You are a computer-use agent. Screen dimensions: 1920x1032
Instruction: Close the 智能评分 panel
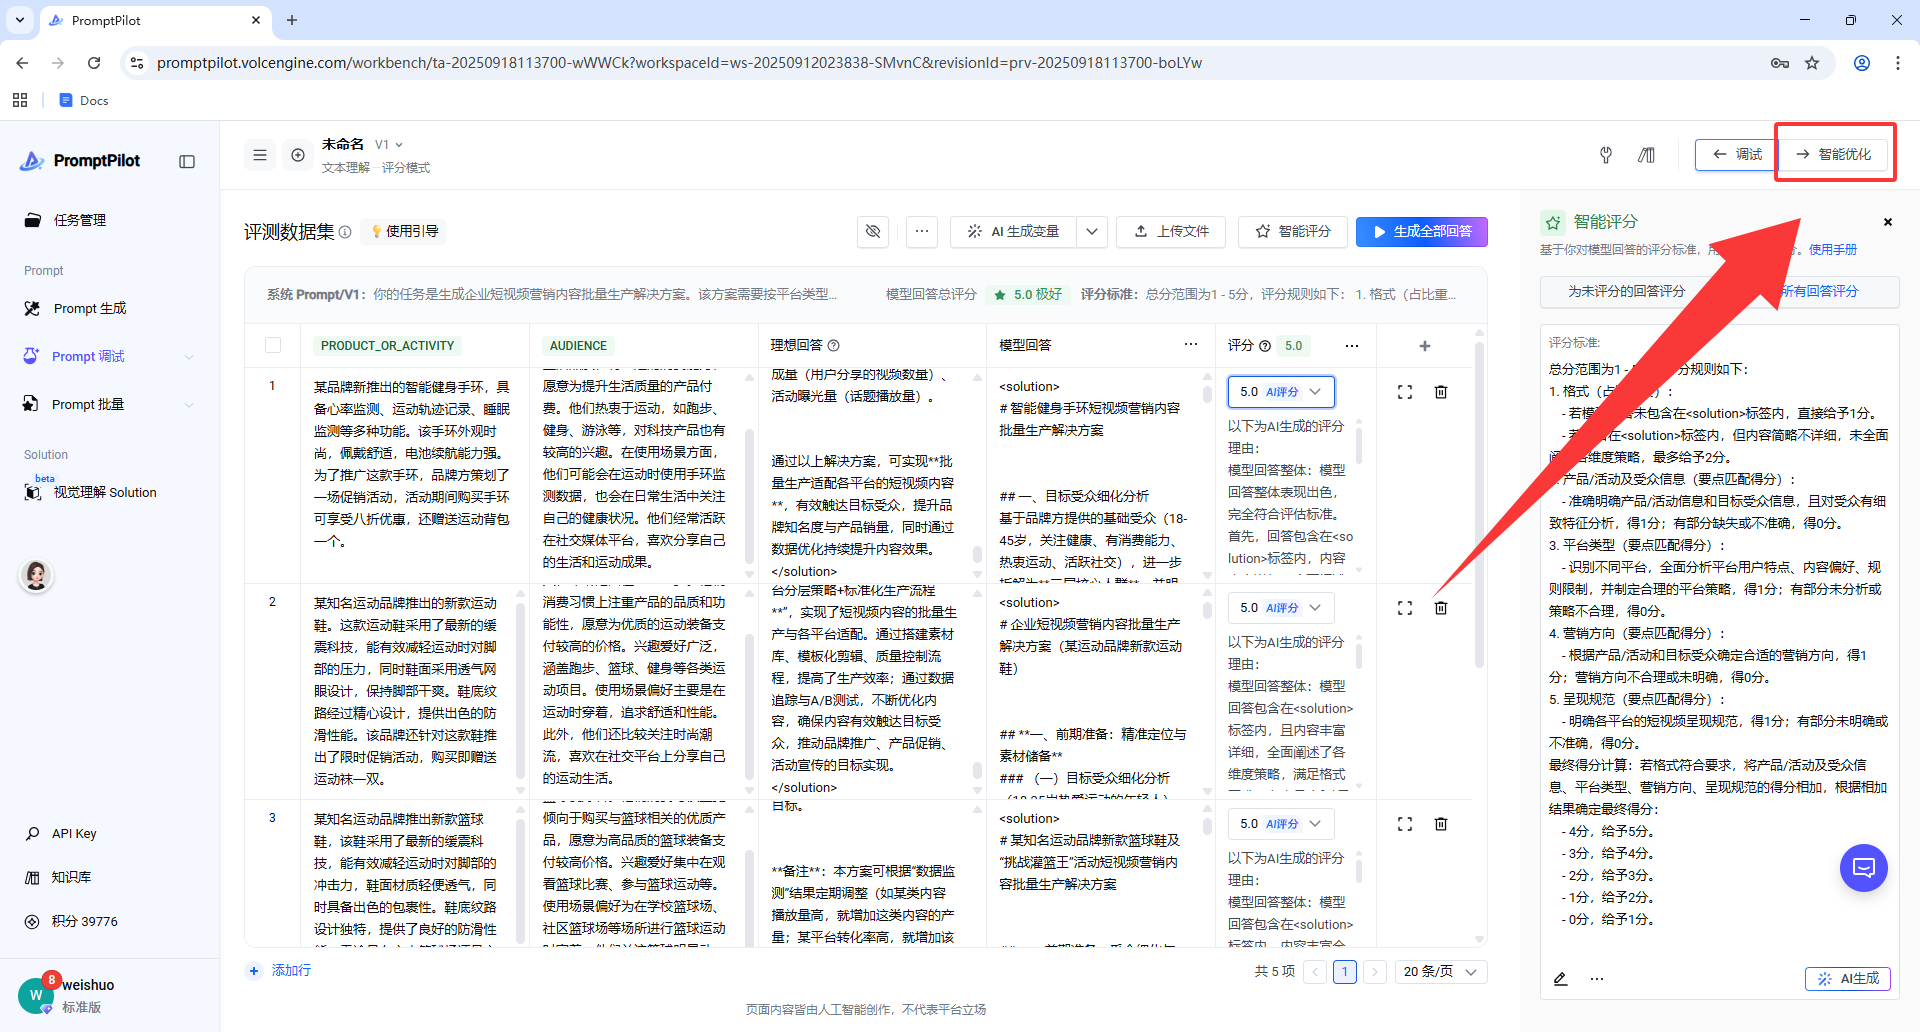[x=1887, y=222]
